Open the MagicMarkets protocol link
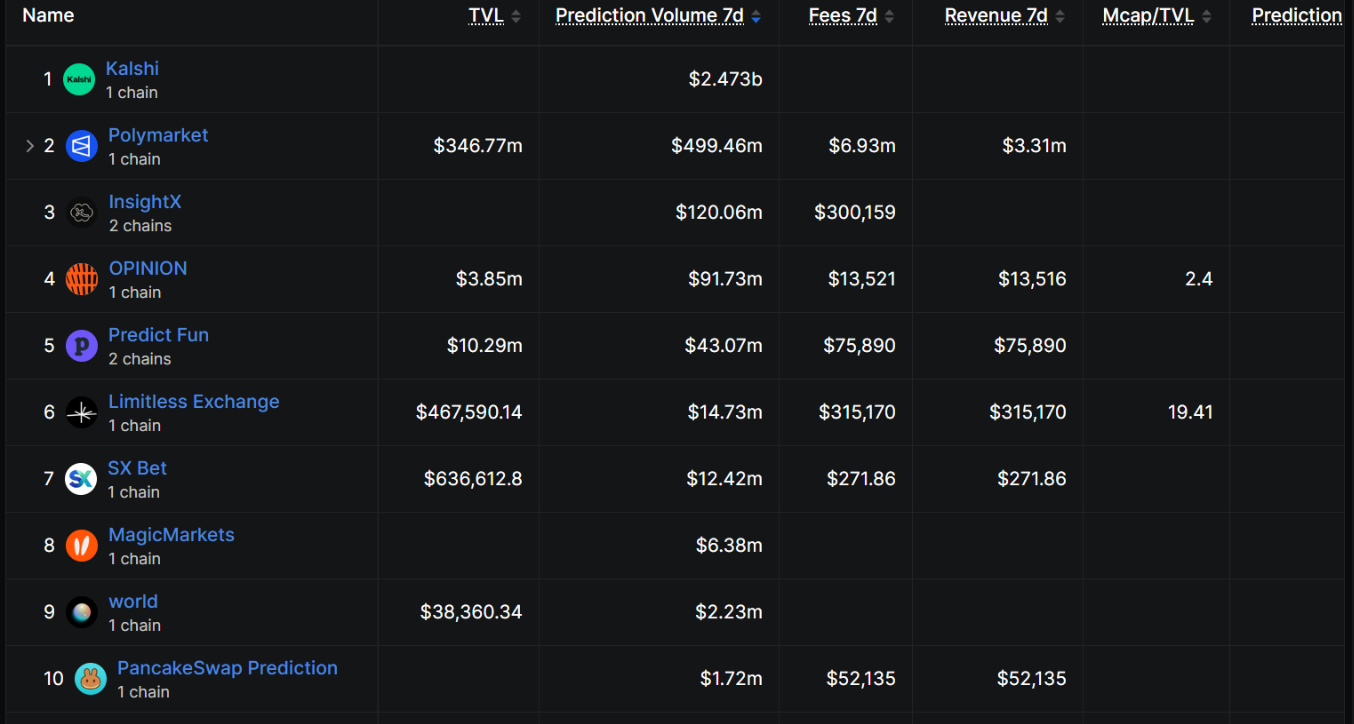1354x724 pixels. coord(171,535)
